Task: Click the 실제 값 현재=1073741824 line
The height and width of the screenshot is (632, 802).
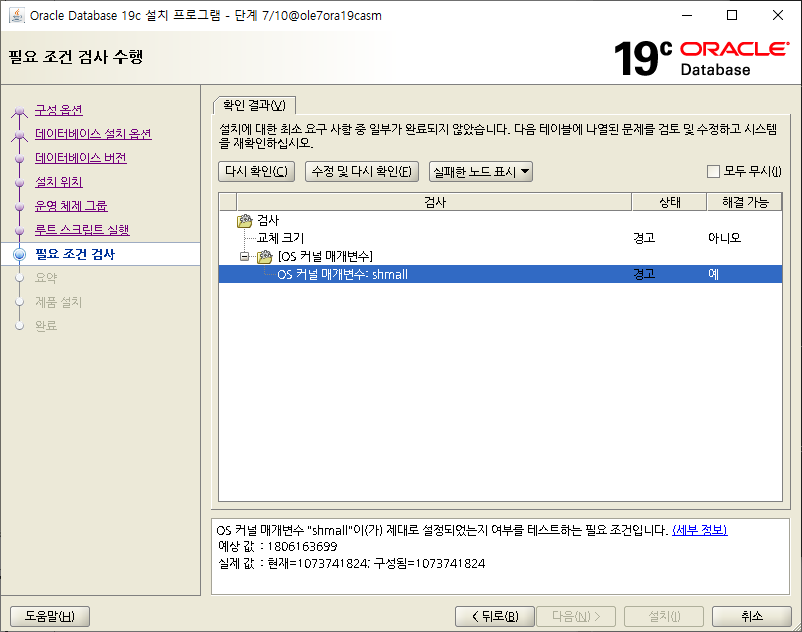Action: (x=351, y=563)
